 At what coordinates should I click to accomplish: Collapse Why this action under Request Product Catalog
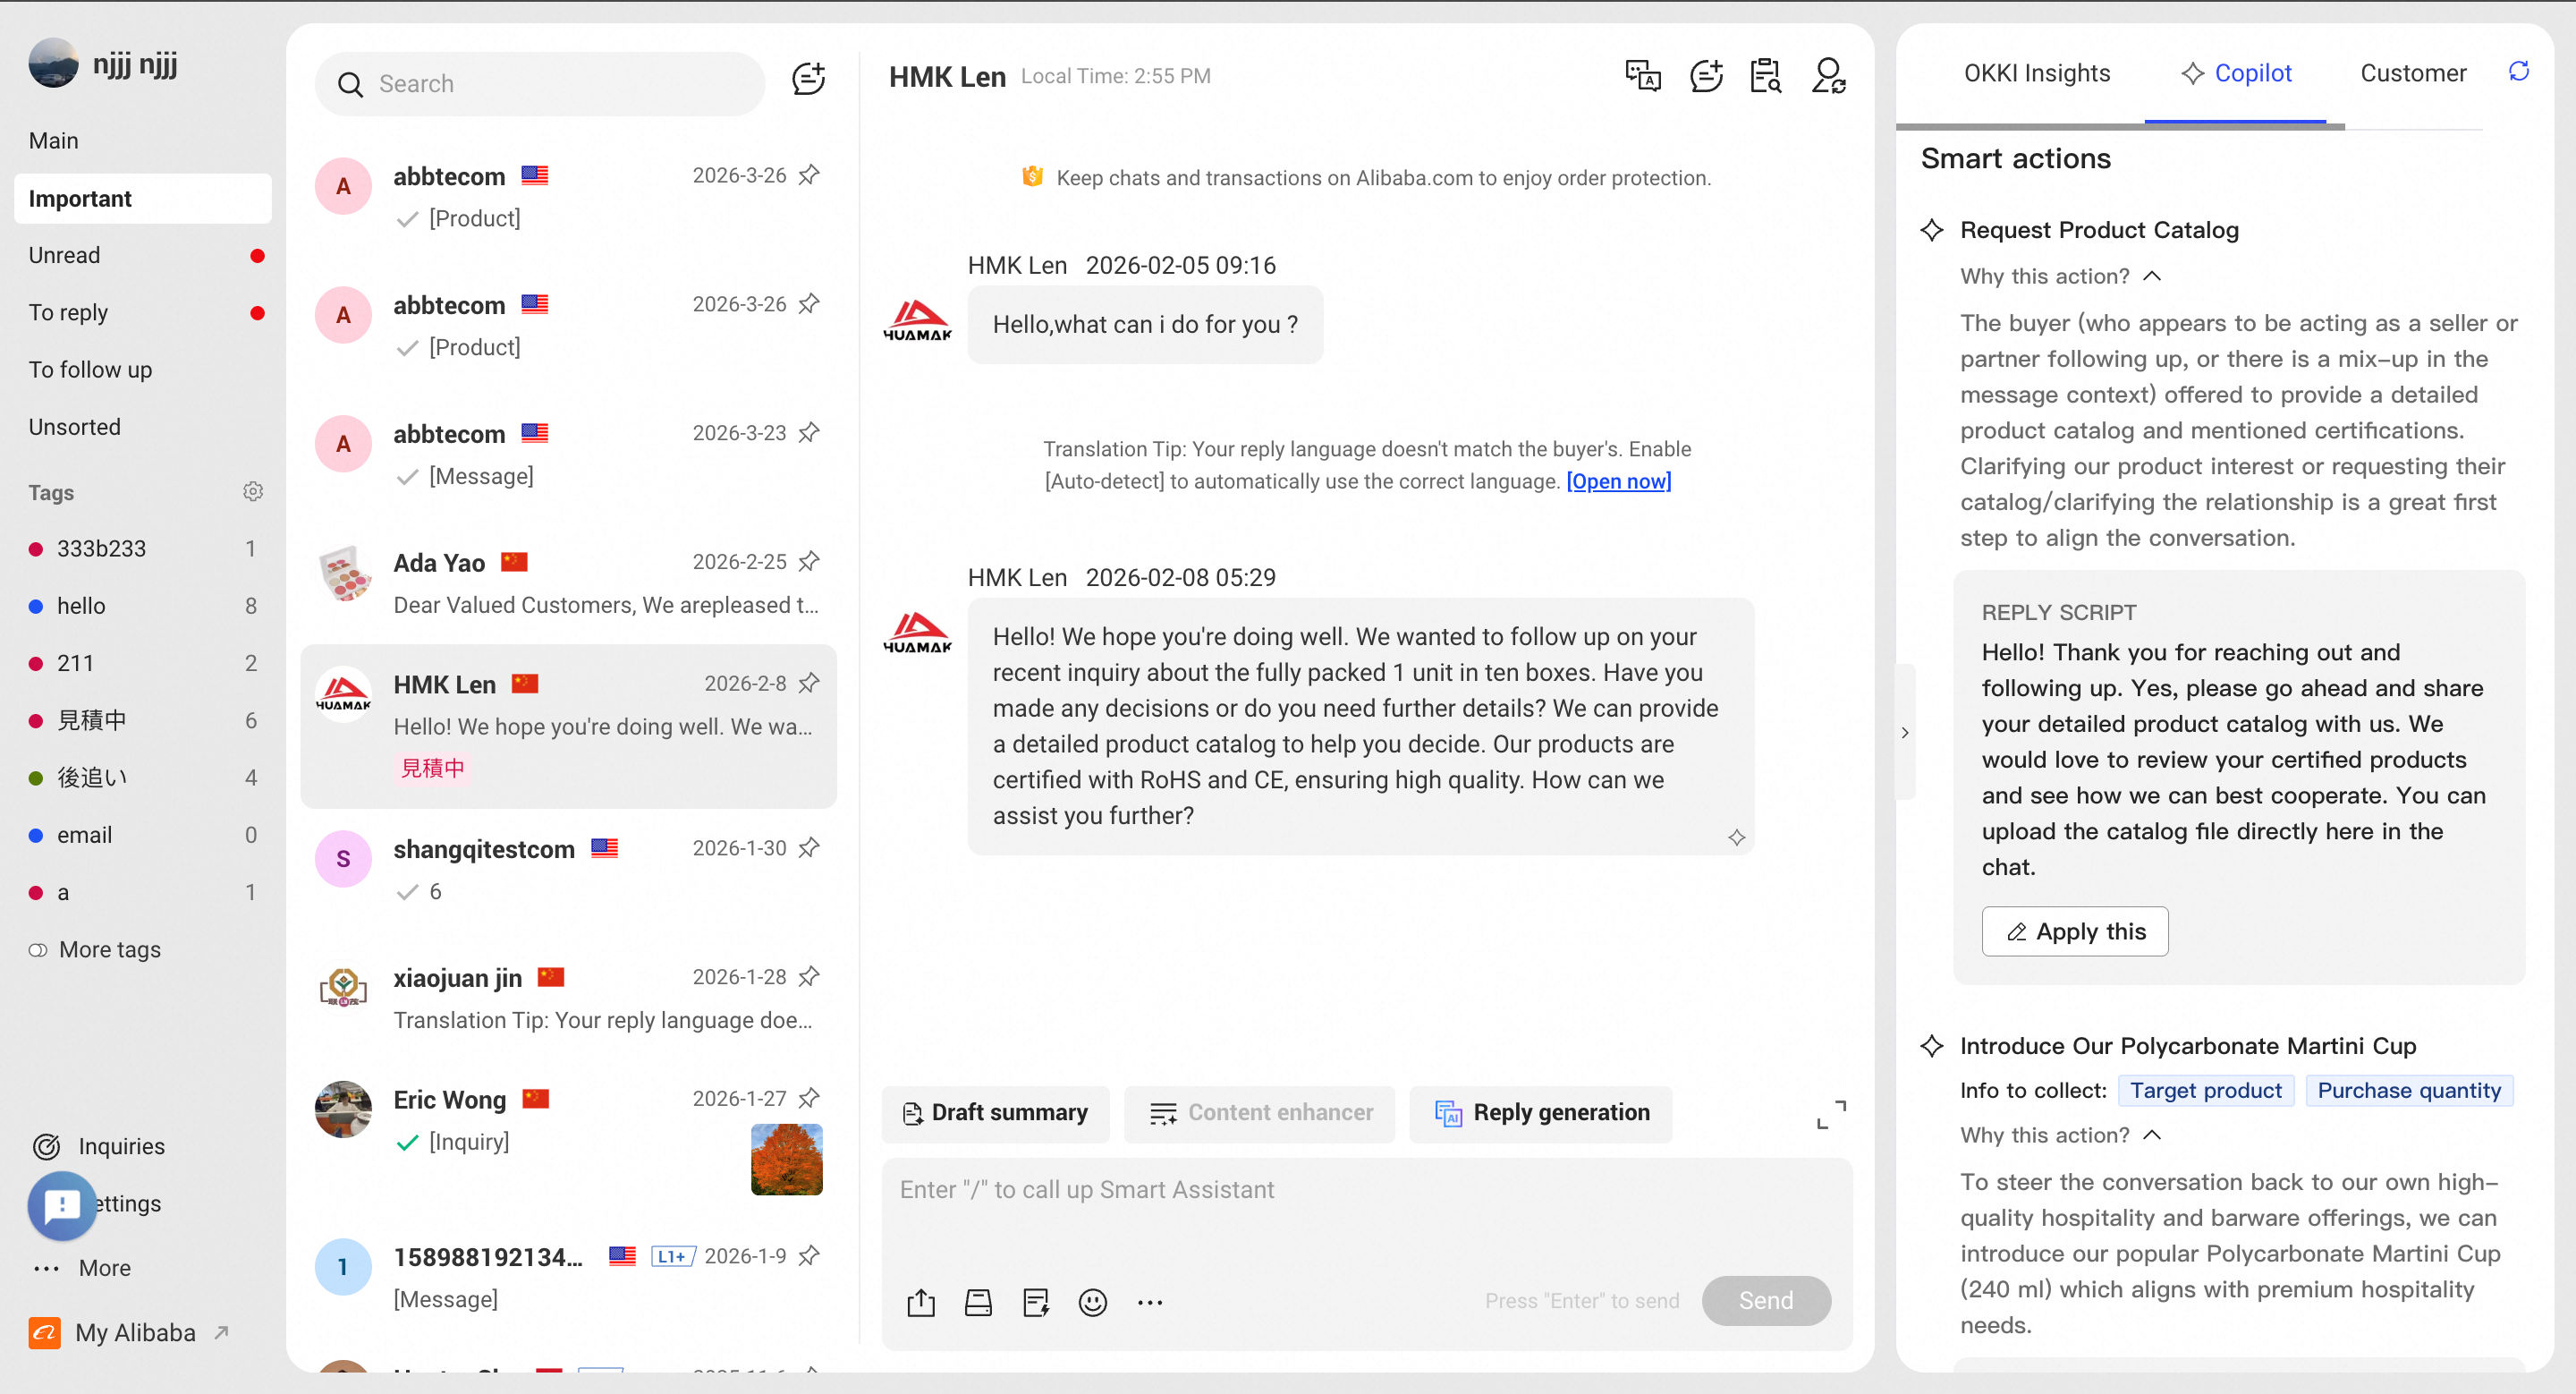click(2061, 276)
